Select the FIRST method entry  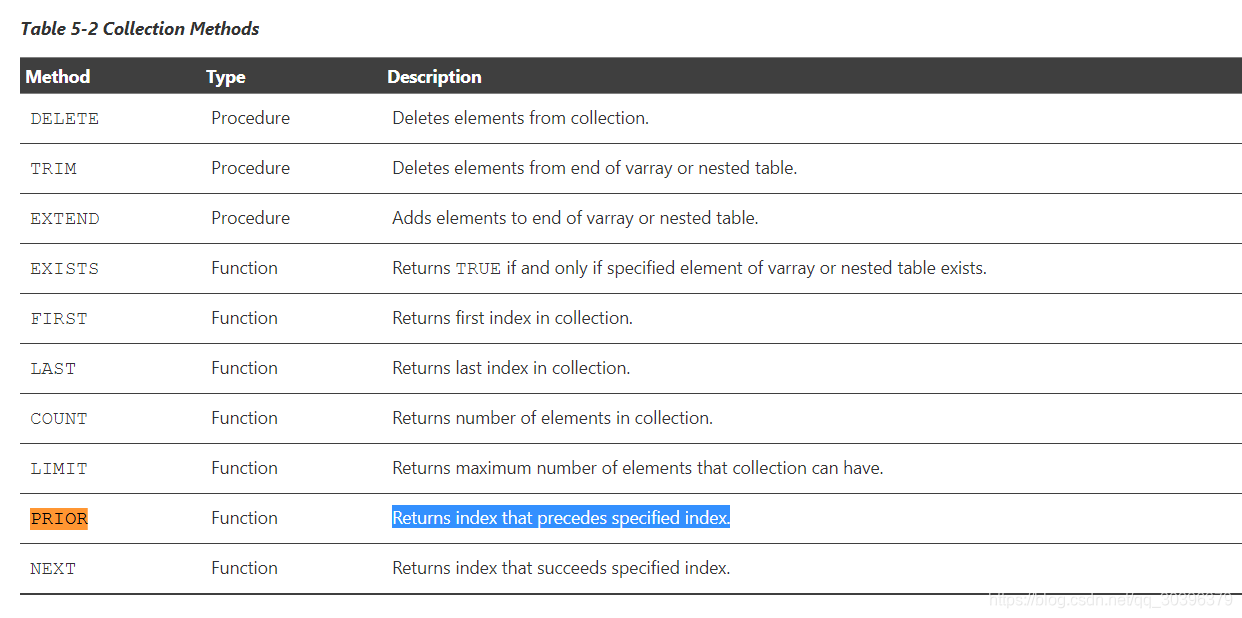[58, 319]
